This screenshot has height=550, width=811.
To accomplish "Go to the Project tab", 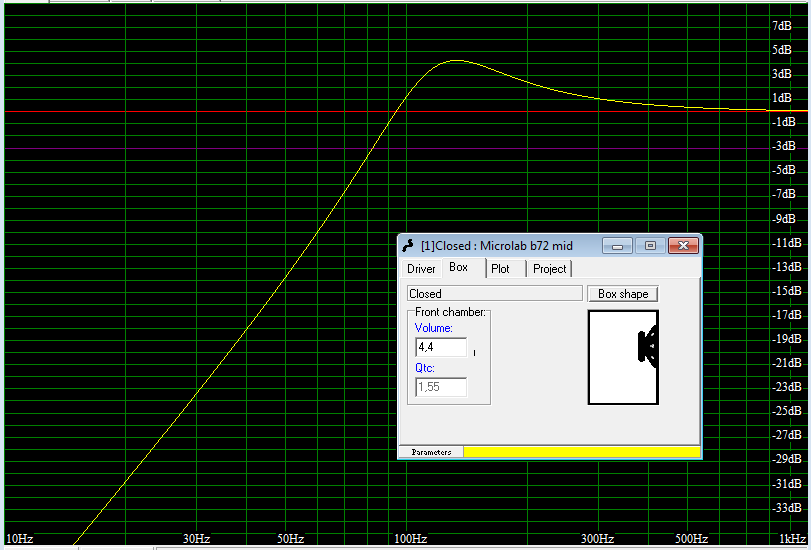I will tap(549, 269).
